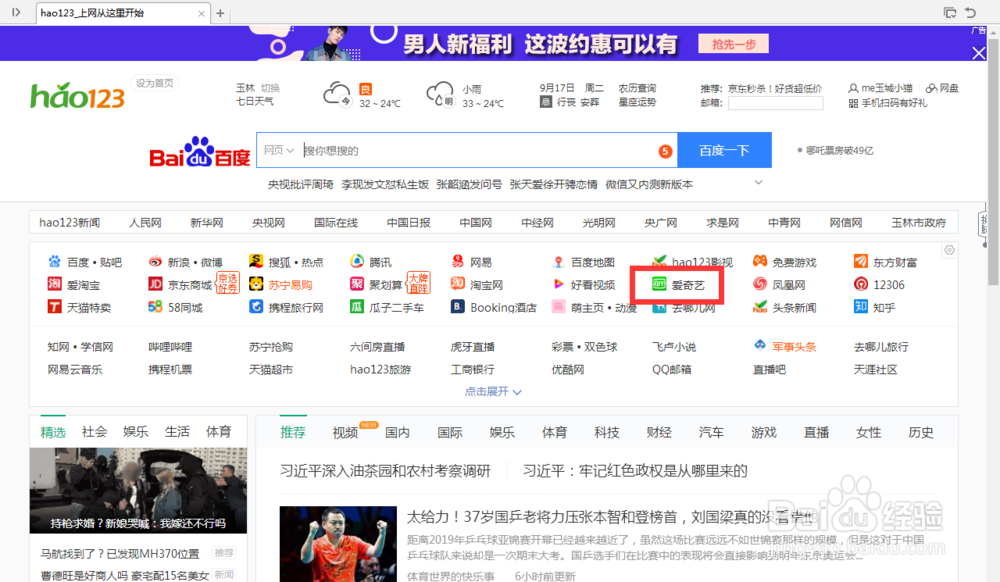Click the 知乎 icon
Screen dimensions: 1000x582
click(x=860, y=307)
